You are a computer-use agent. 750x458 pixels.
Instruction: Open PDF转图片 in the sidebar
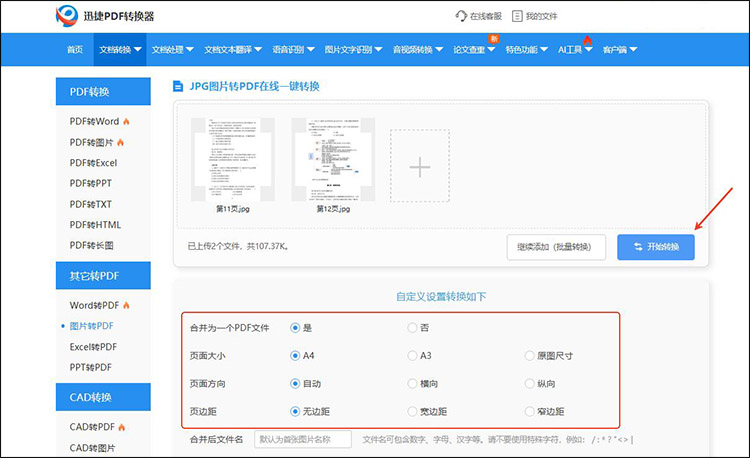click(x=91, y=142)
